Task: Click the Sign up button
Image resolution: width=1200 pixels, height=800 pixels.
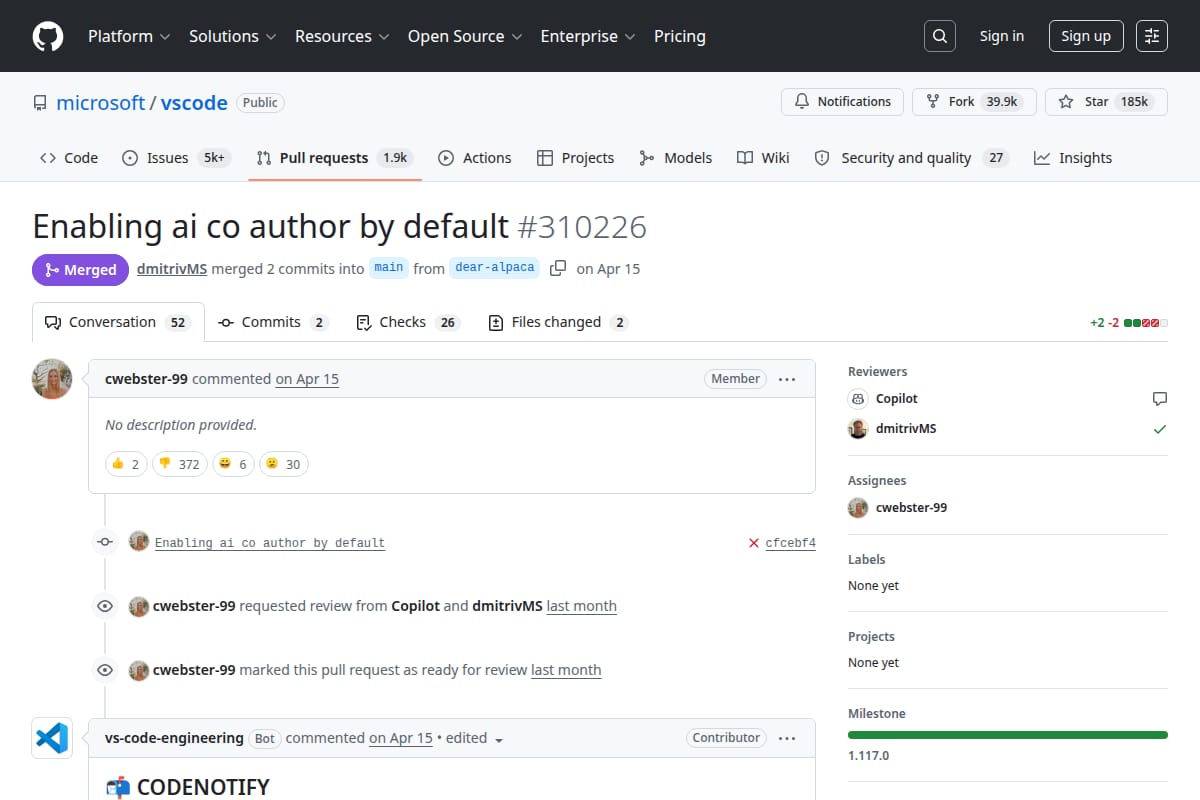Action: (1086, 36)
